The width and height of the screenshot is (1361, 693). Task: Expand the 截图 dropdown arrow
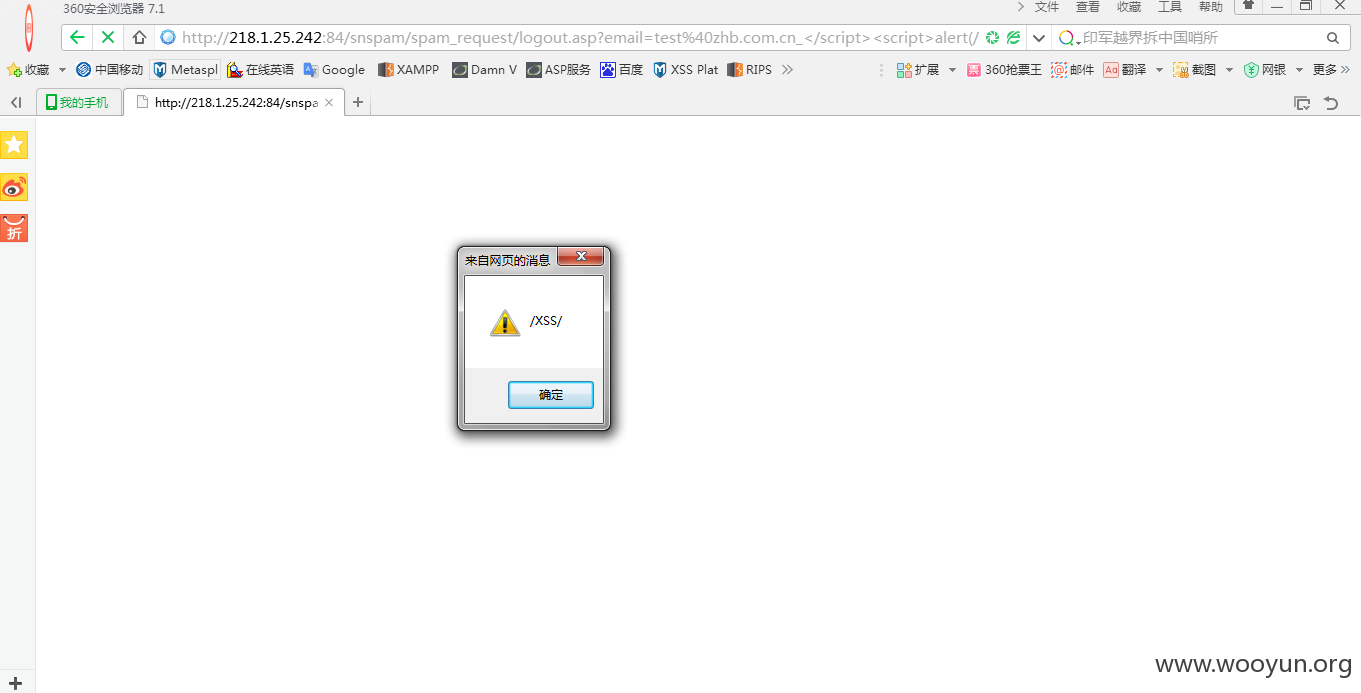[1229, 70]
